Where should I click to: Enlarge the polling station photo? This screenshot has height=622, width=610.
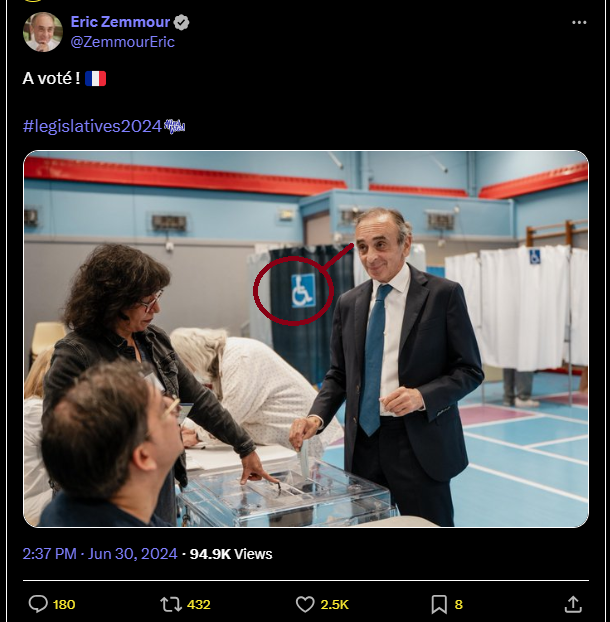pyautogui.click(x=306, y=338)
